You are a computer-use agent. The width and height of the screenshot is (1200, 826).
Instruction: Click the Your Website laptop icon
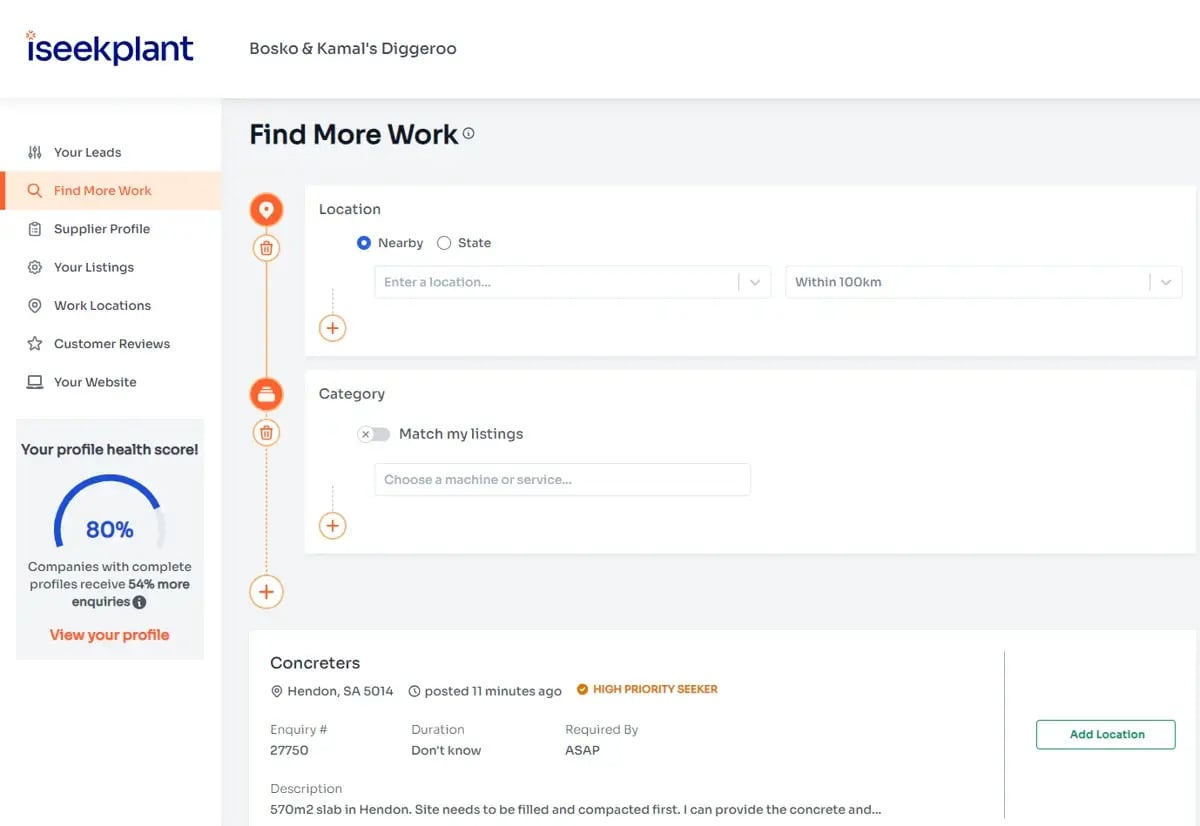point(35,382)
